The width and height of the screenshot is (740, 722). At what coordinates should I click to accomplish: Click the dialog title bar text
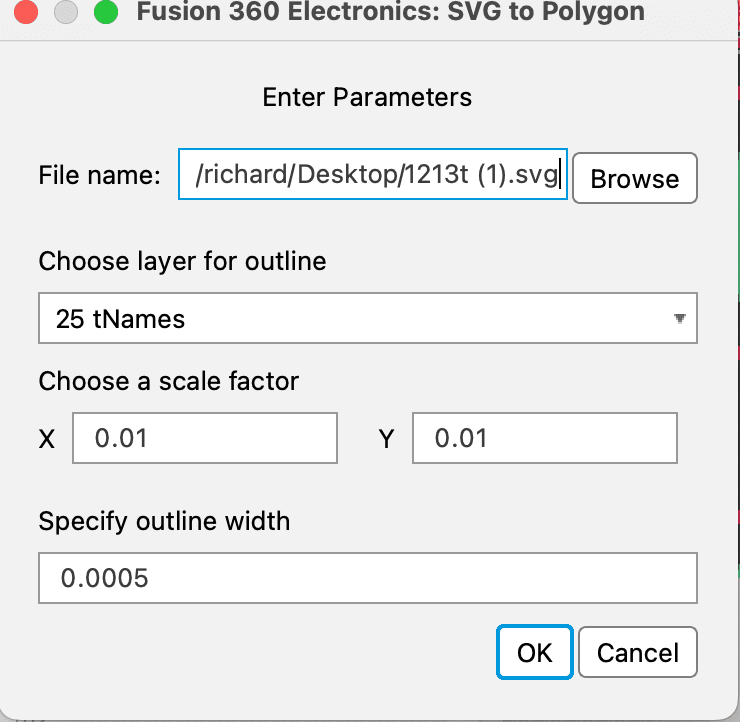390,11
